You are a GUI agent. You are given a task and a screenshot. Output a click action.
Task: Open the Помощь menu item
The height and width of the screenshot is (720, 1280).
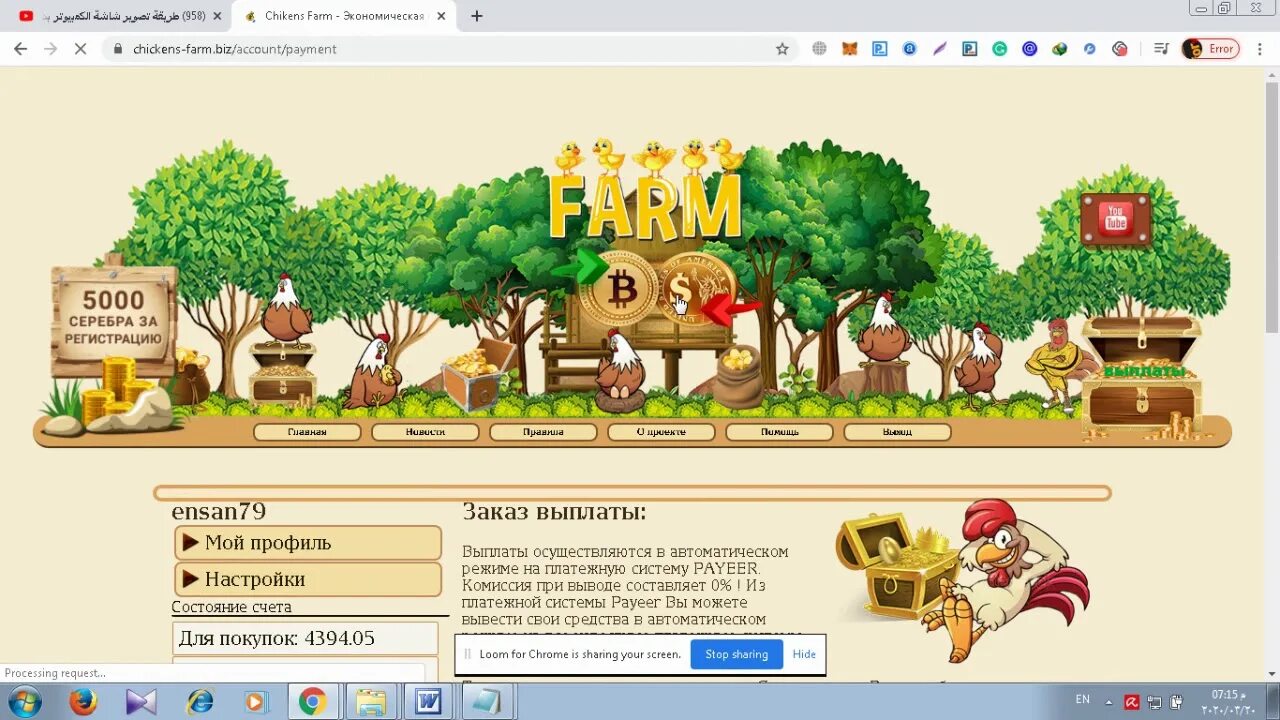pyautogui.click(x=779, y=432)
